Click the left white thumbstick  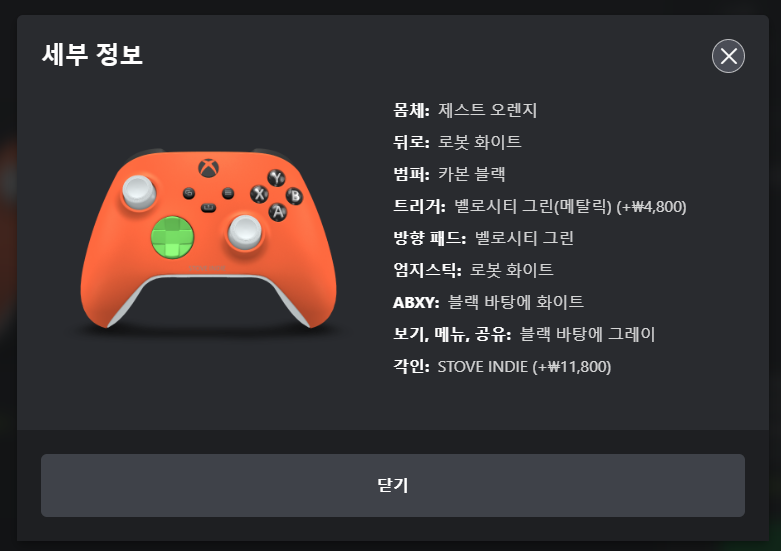139,192
